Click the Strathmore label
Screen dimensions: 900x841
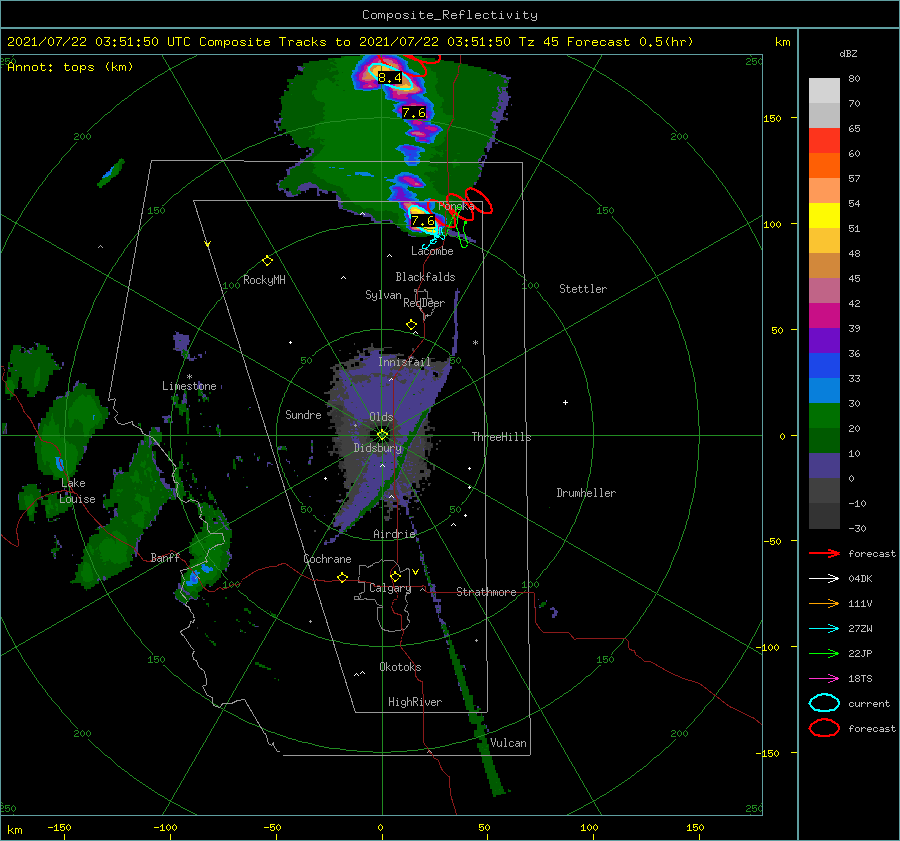point(486,592)
